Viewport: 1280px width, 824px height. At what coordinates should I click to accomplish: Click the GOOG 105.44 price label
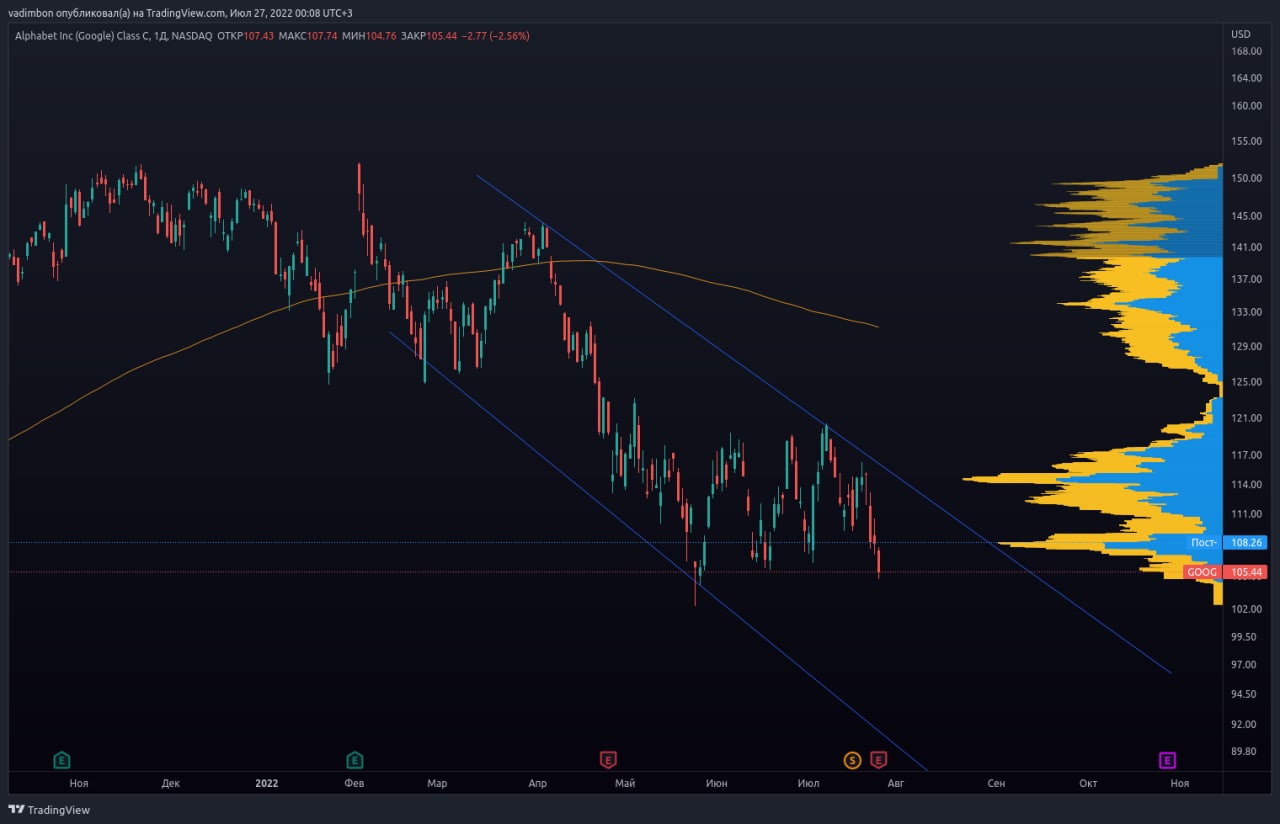click(x=1226, y=572)
